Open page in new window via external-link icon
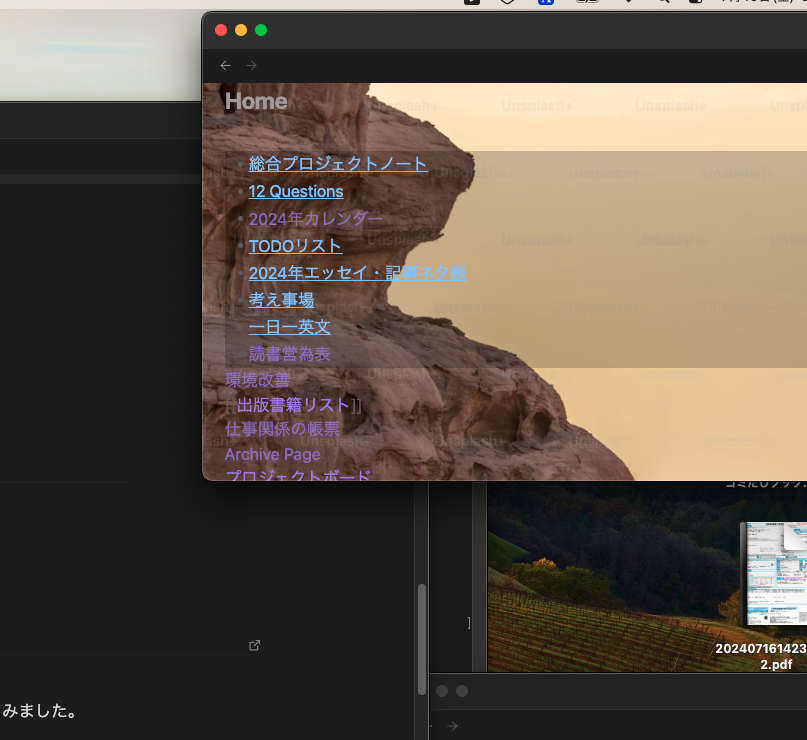Viewport: 807px width, 740px height. pos(255,645)
